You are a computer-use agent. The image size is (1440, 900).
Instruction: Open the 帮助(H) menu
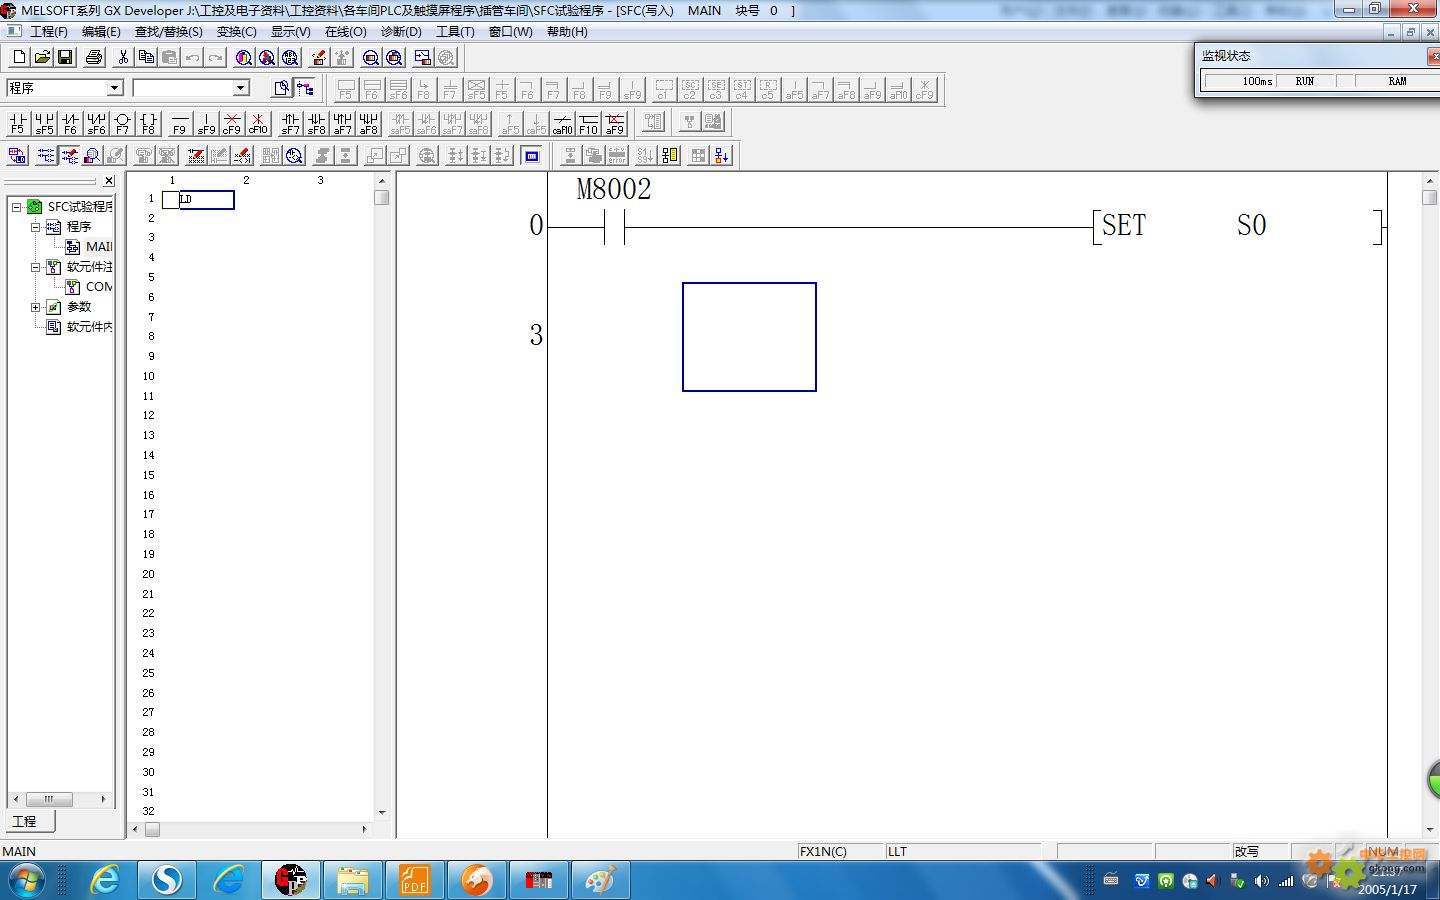click(x=567, y=32)
